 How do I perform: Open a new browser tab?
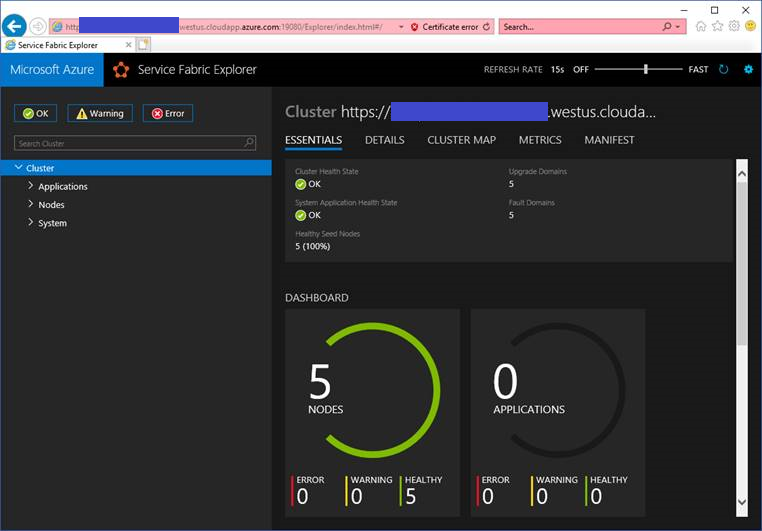[x=143, y=45]
